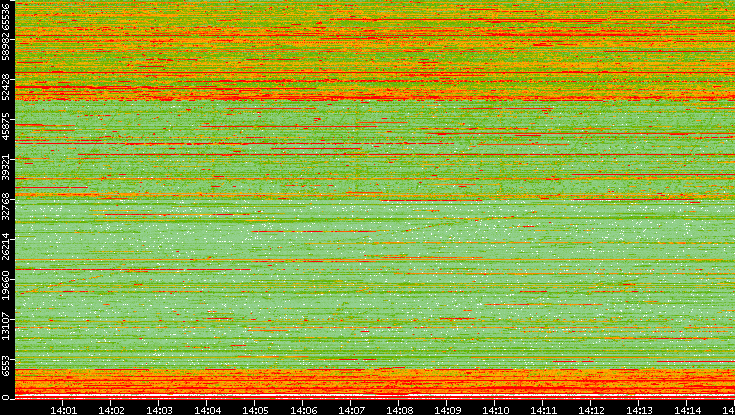Select the 14:02 time axis label
Viewport: 735px width, 415px height.
click(x=111, y=410)
